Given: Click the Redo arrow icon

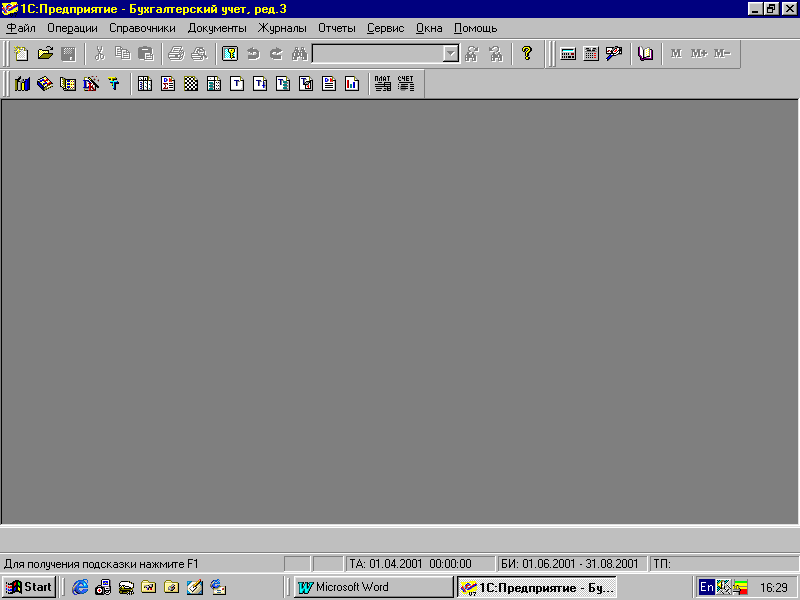Looking at the screenshot, I should click(276, 54).
